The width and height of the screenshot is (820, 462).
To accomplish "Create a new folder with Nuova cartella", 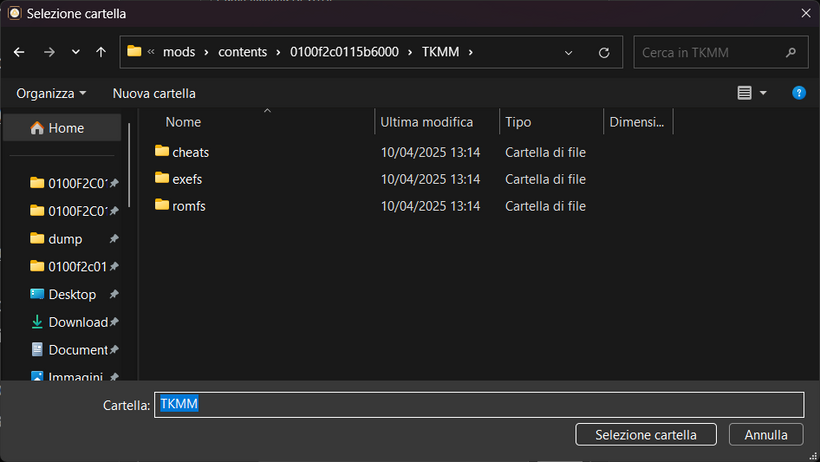I will 154,93.
